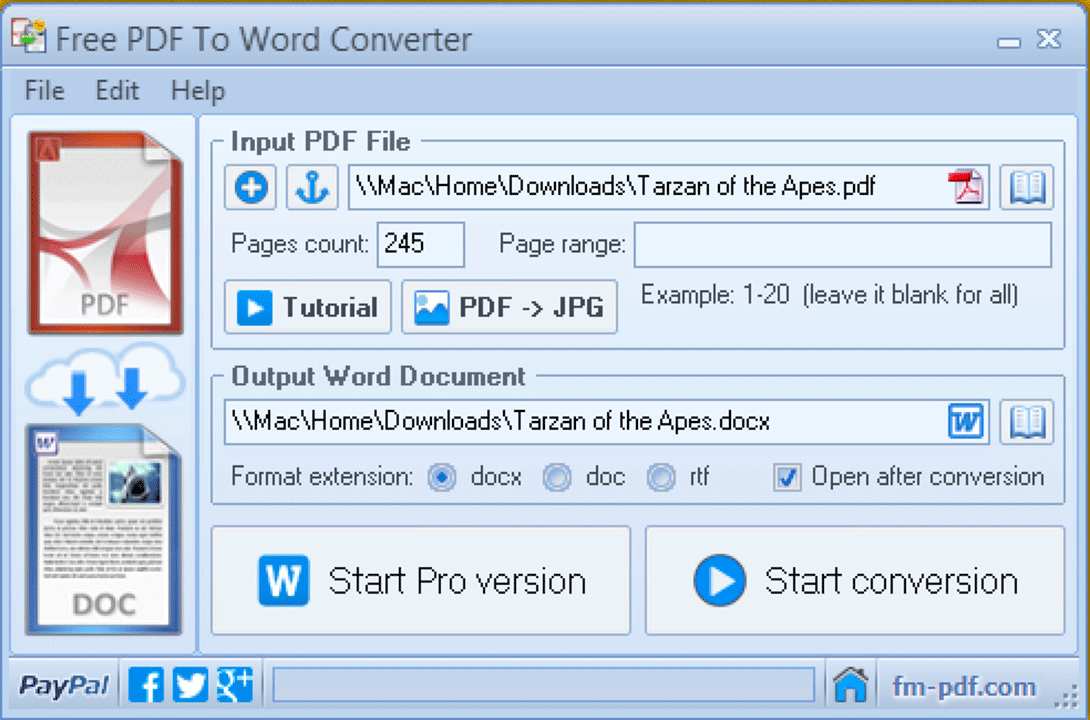This screenshot has height=720, width=1090.
Task: Select the doc format radio button
Action: [557, 477]
